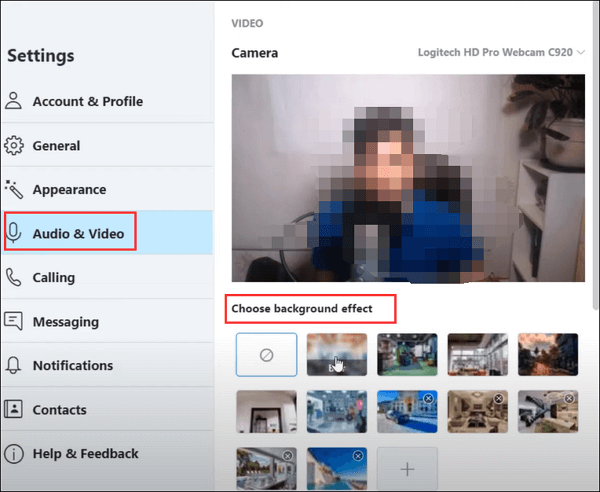The image size is (600, 492).
Task: Select the seaside pool blue-sky background
Action: tap(337, 469)
